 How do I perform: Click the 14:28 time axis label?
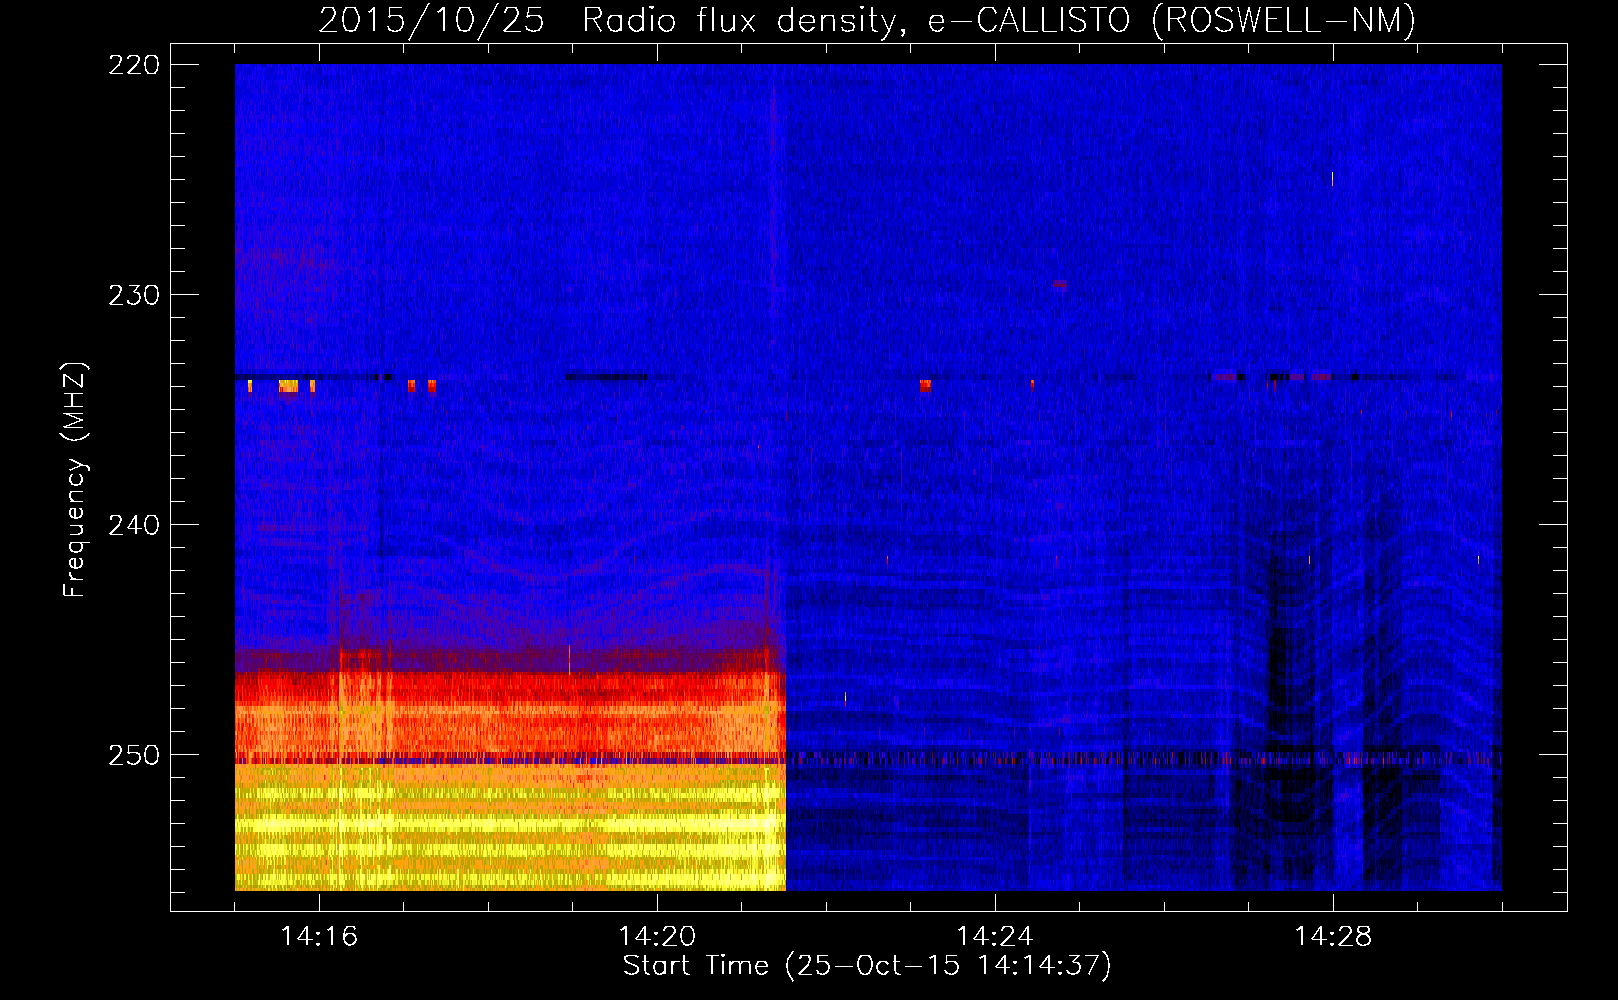(1333, 936)
